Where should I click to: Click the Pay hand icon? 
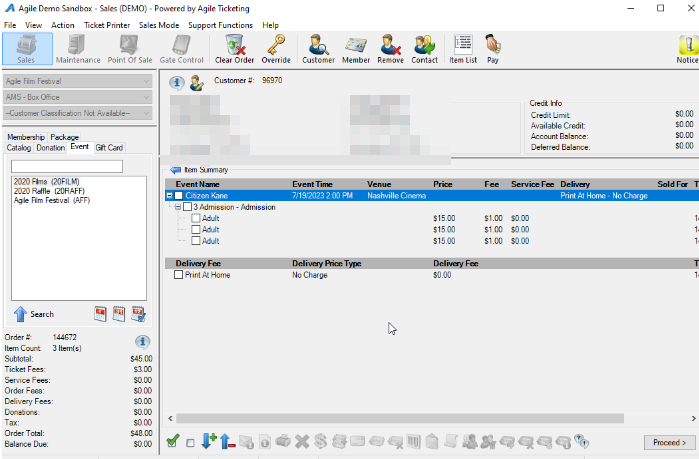(x=493, y=49)
